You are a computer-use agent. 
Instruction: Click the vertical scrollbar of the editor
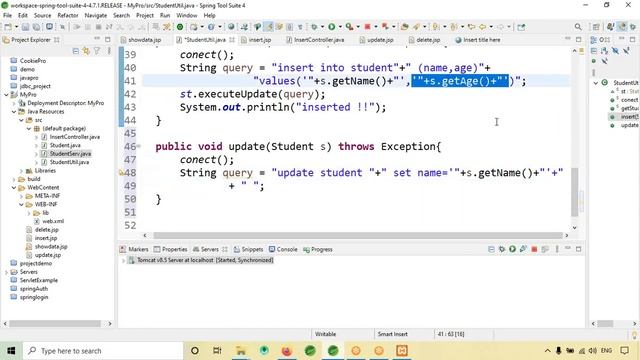tap(574, 192)
